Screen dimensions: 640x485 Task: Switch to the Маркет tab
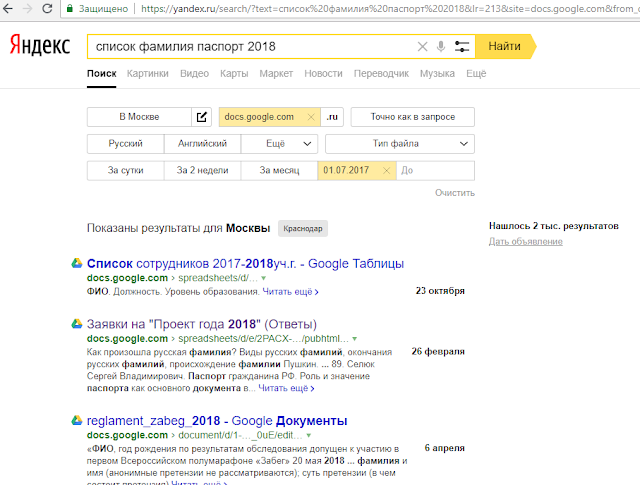tap(276, 73)
